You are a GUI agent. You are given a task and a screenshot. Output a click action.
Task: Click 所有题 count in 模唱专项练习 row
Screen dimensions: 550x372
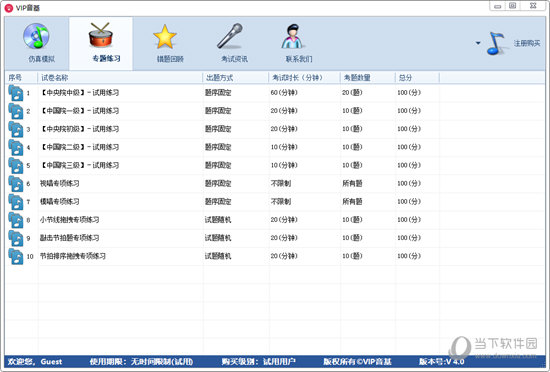[x=352, y=202]
